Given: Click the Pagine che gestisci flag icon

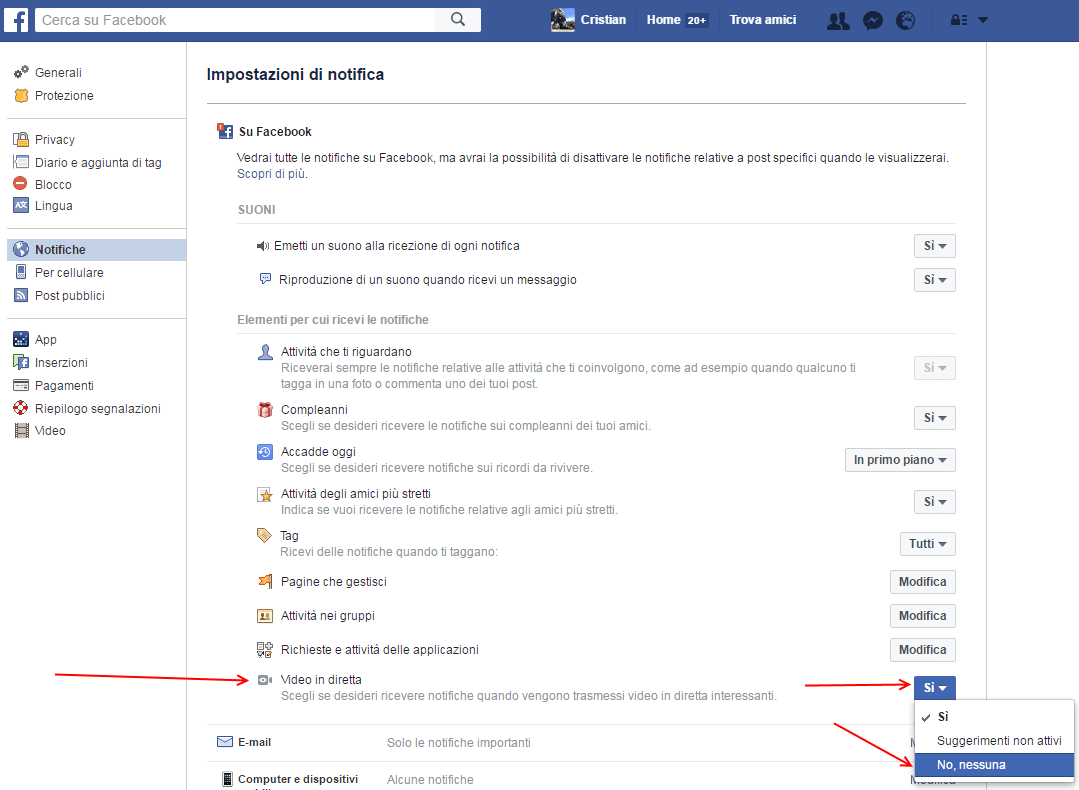Looking at the screenshot, I should [265, 581].
